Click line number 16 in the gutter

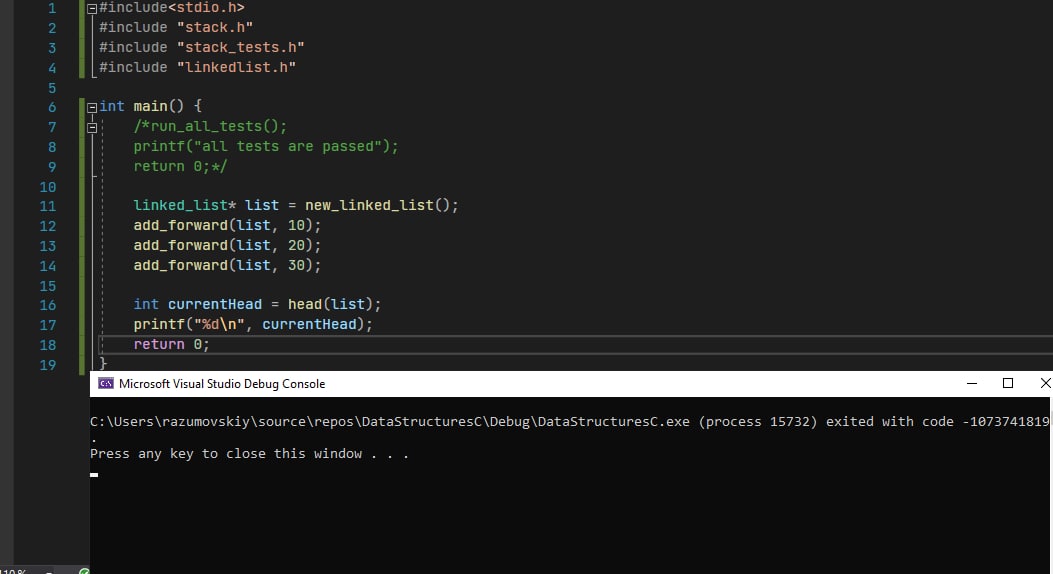coord(48,305)
